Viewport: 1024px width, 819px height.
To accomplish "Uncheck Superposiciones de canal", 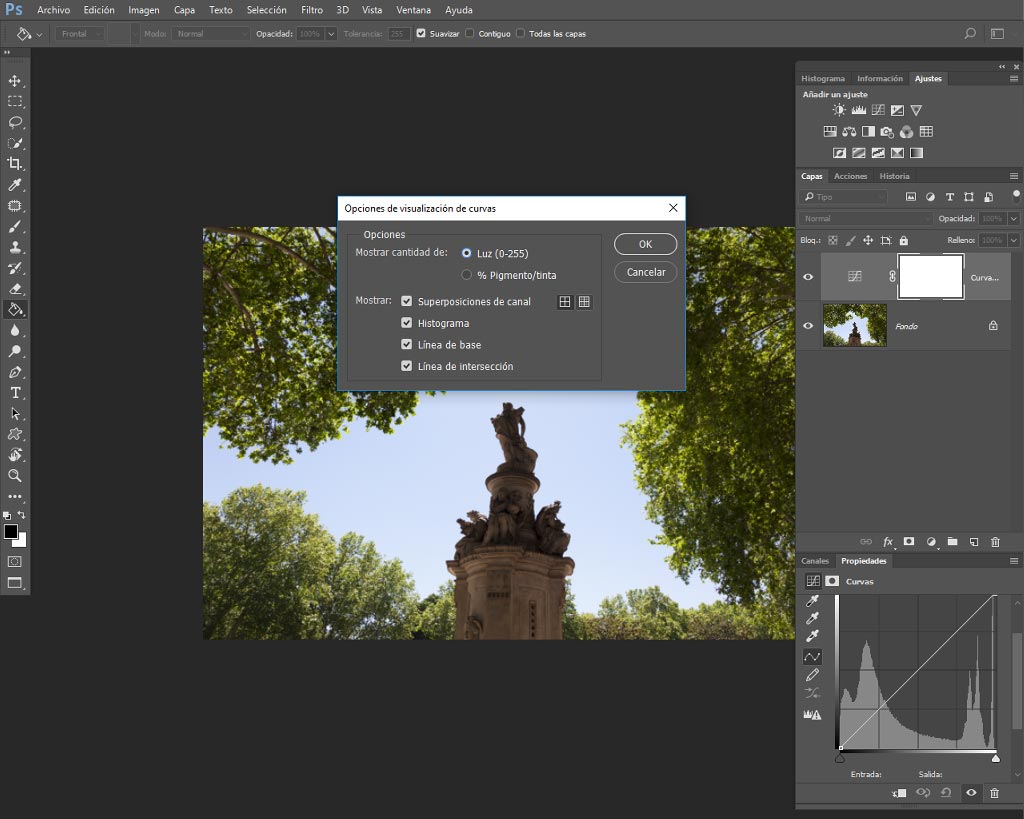I will click(x=407, y=301).
